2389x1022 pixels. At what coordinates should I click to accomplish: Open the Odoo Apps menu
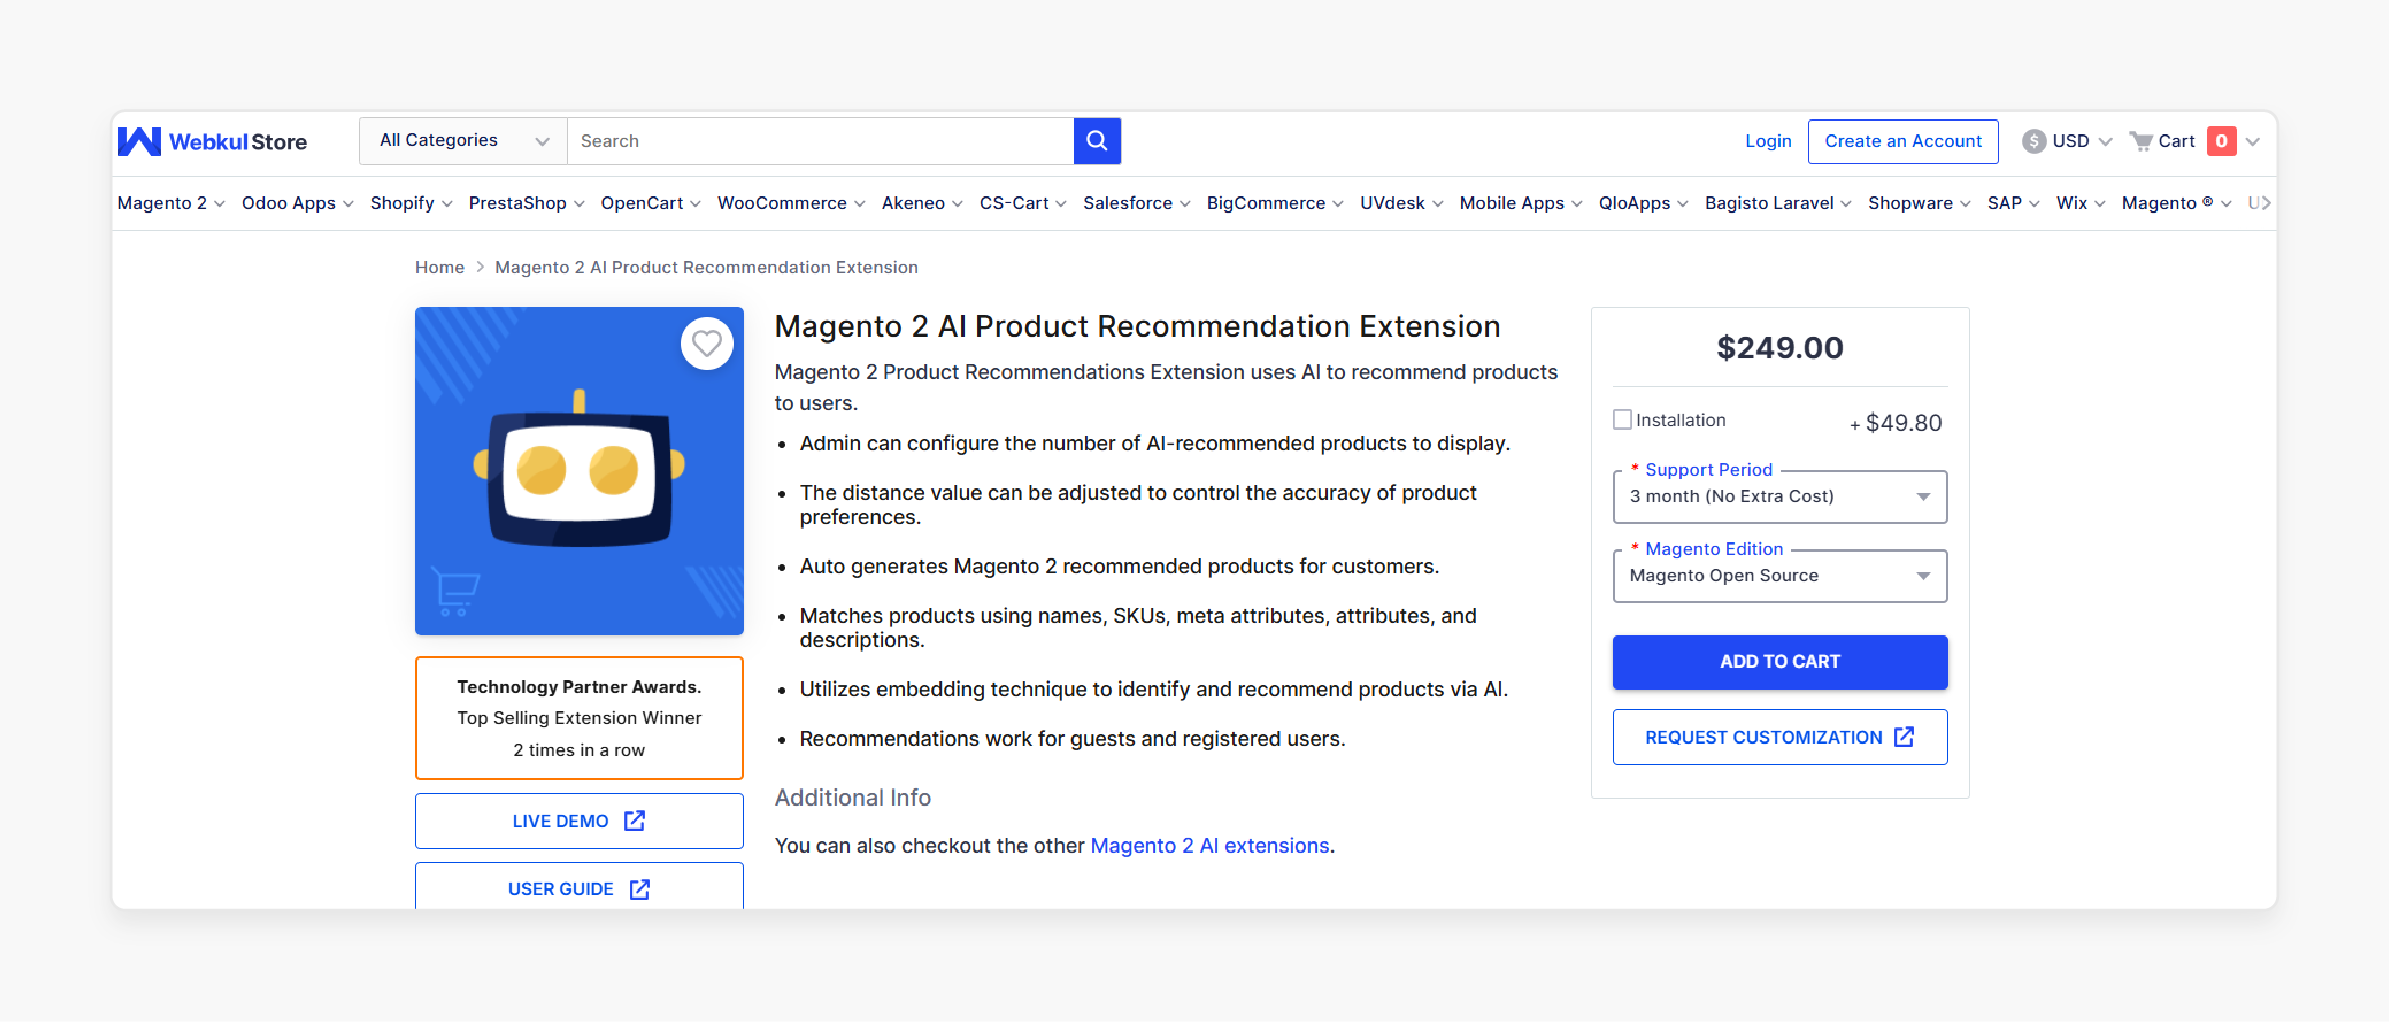(298, 203)
